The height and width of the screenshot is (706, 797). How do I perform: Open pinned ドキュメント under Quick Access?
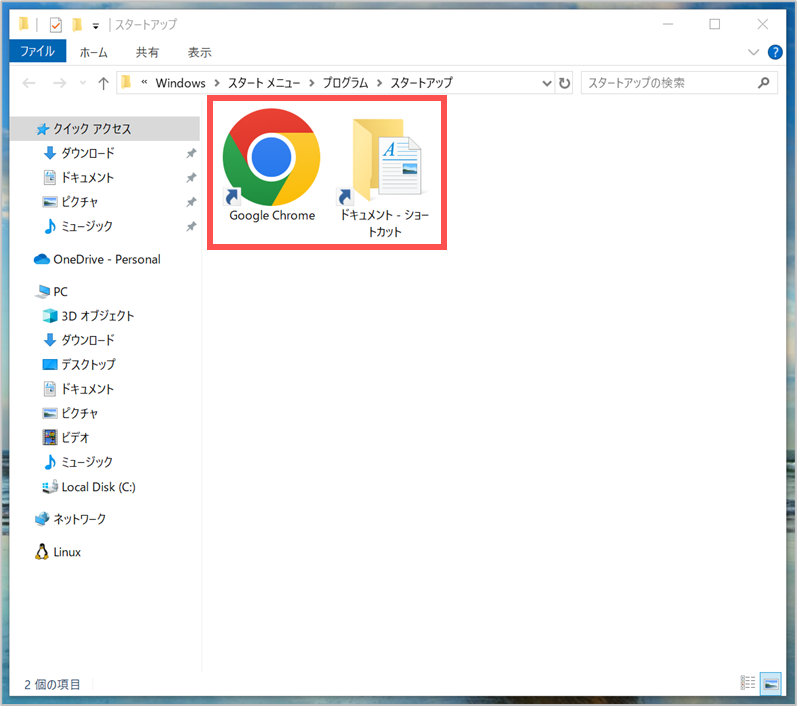coord(87,177)
